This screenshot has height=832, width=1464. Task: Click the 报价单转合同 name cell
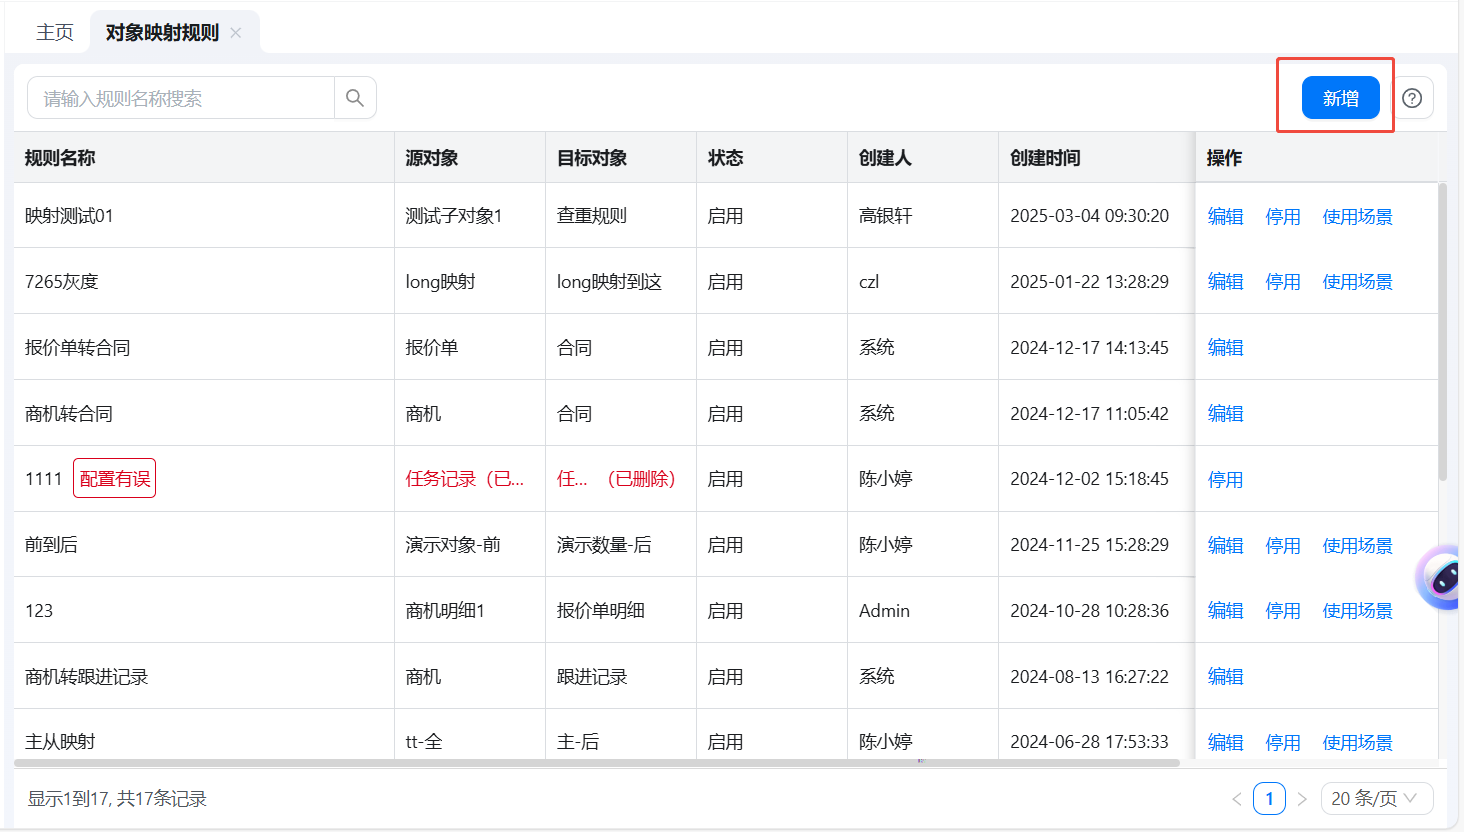tap(204, 348)
